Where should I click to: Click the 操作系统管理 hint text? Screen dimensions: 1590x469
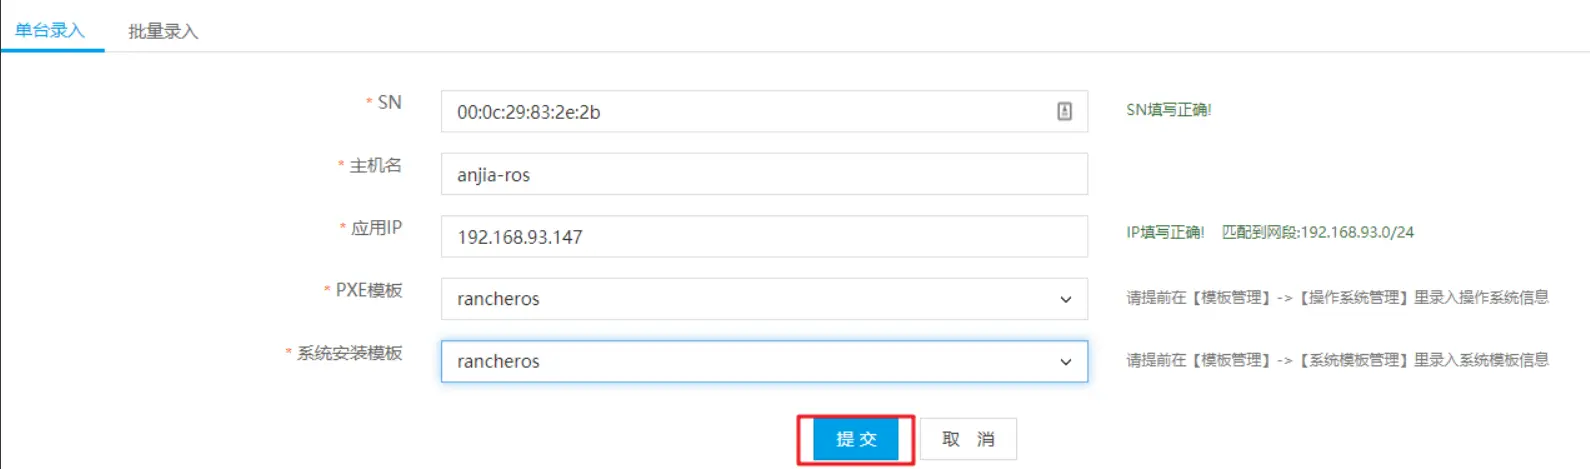(1354, 297)
